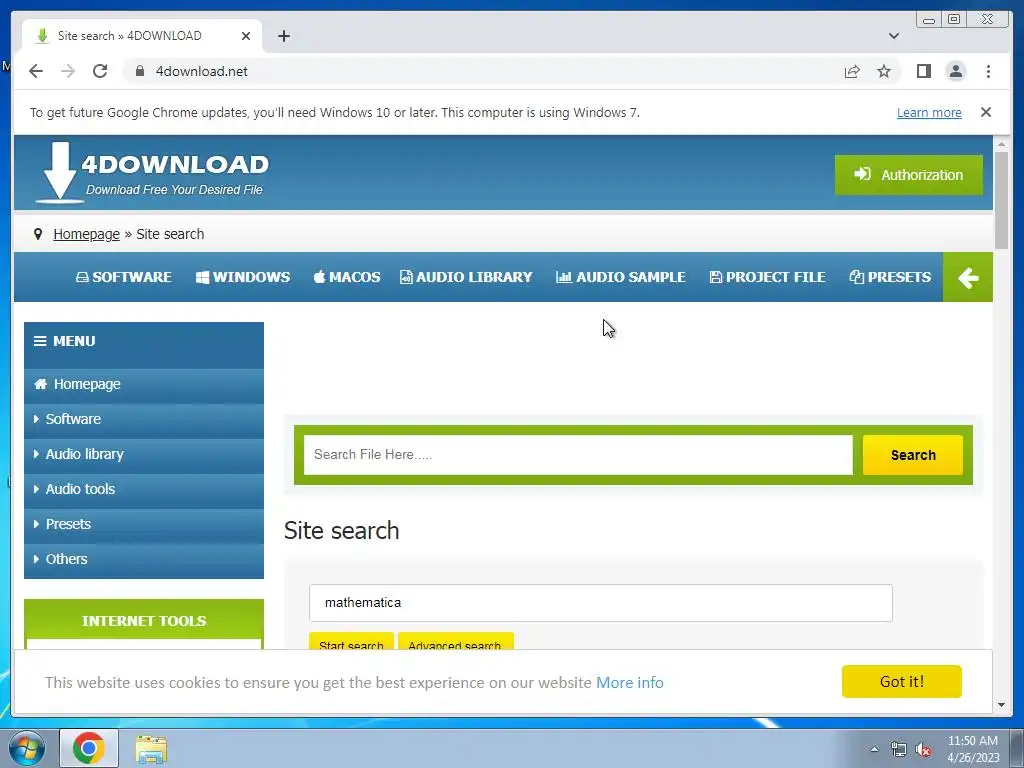1024x768 pixels.
Task: Open the network tray icon
Action: 899,750
